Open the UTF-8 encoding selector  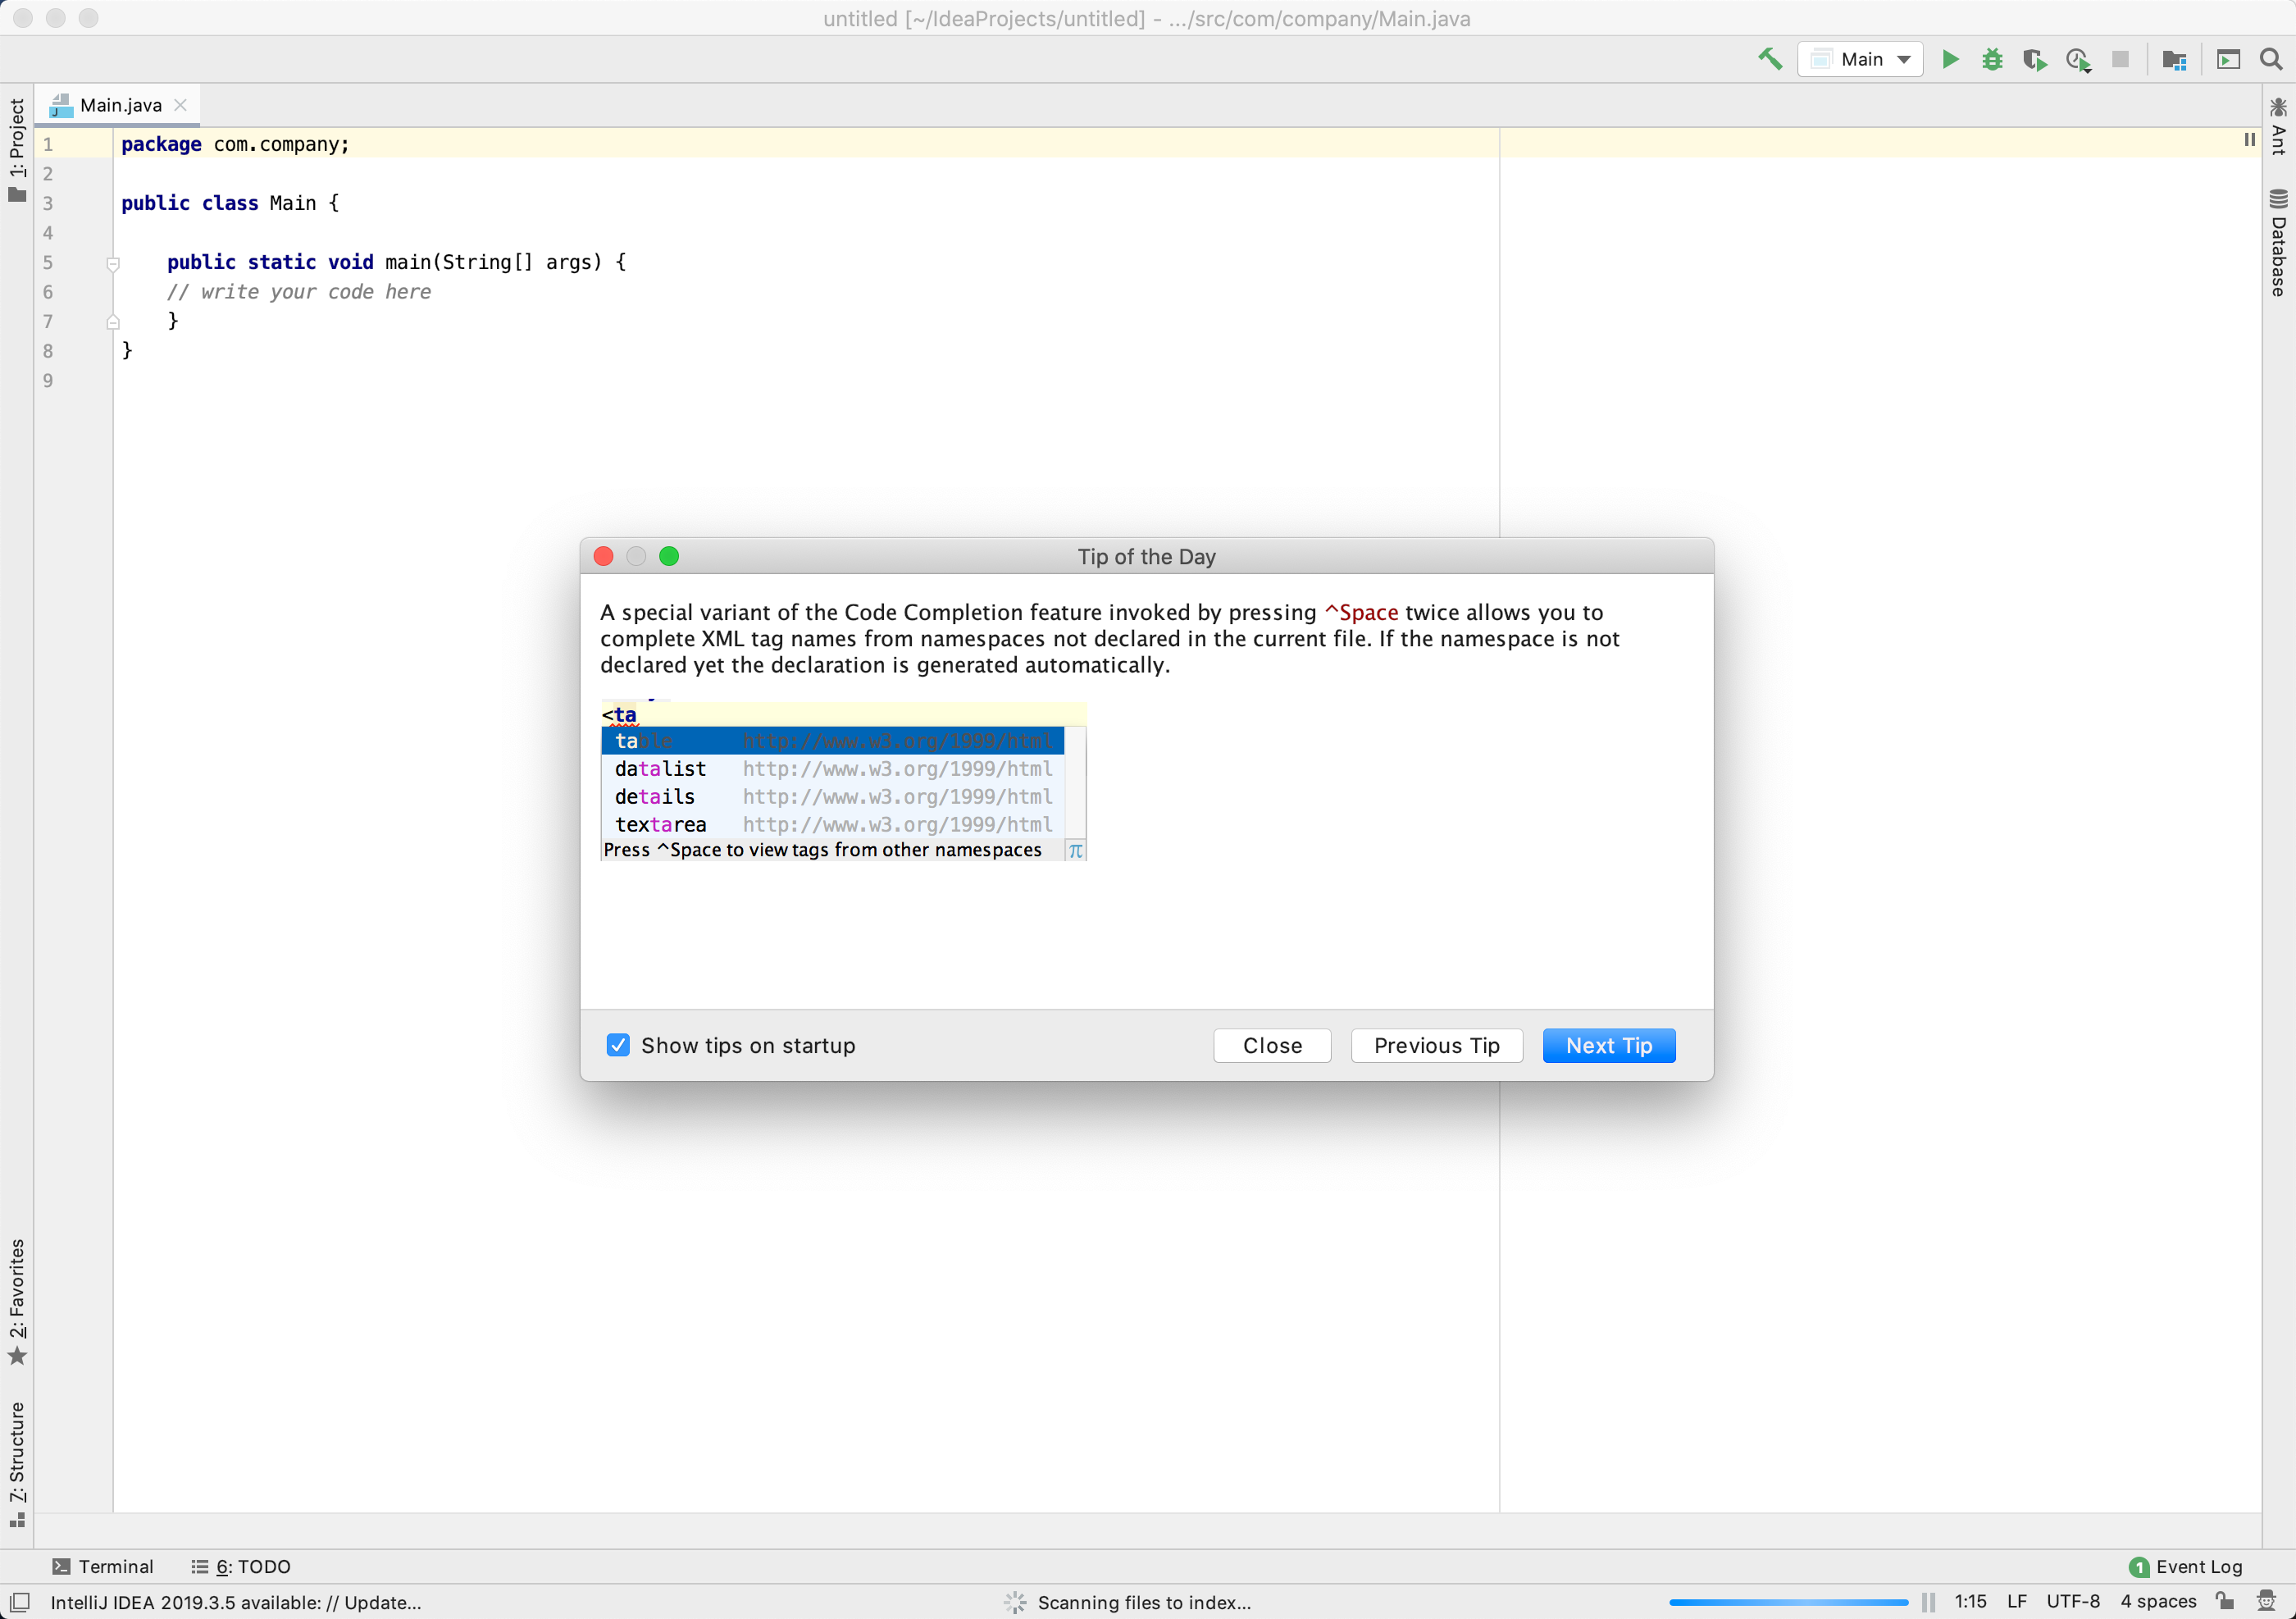click(2072, 1601)
